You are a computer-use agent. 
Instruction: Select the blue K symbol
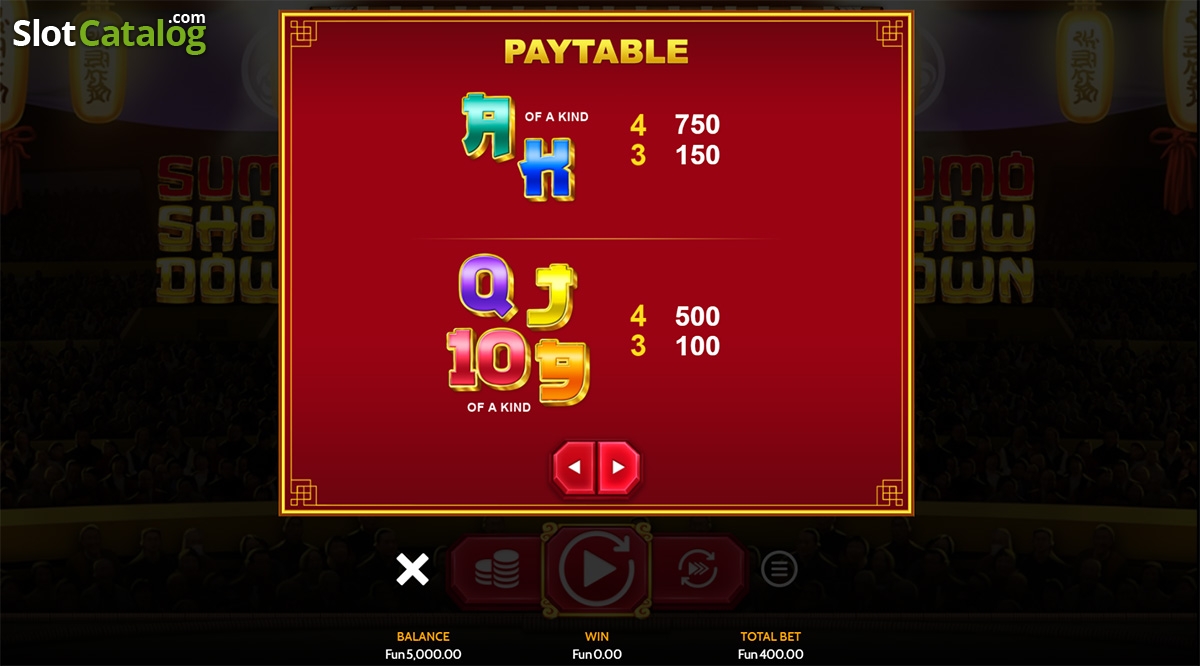(x=548, y=168)
